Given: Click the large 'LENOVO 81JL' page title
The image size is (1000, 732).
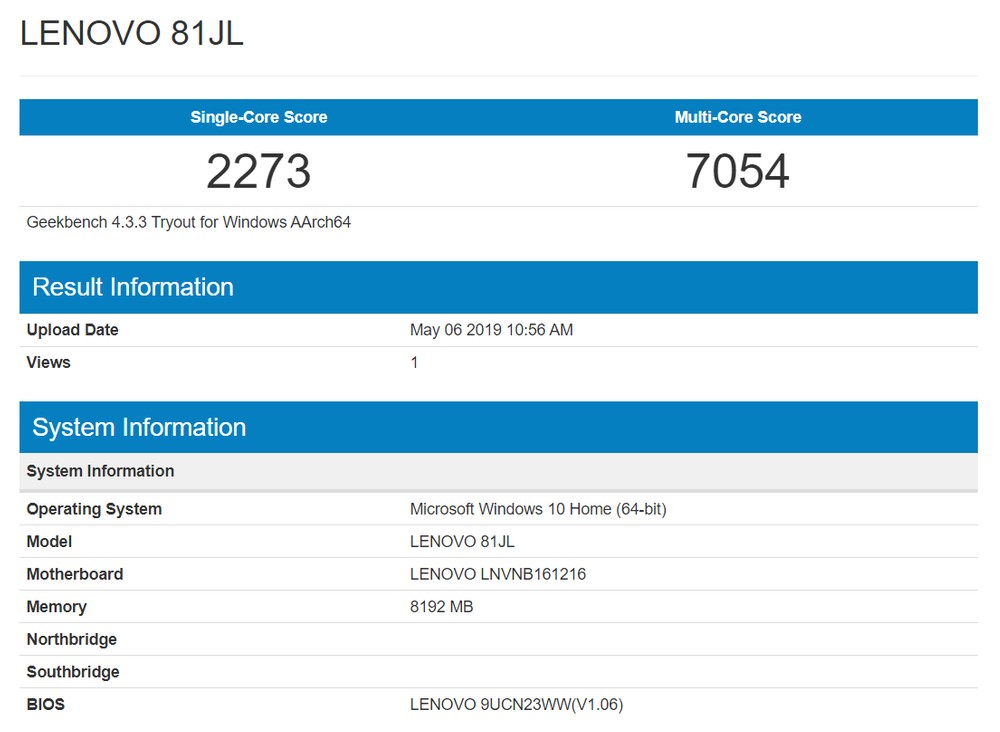Looking at the screenshot, I should pos(131,33).
